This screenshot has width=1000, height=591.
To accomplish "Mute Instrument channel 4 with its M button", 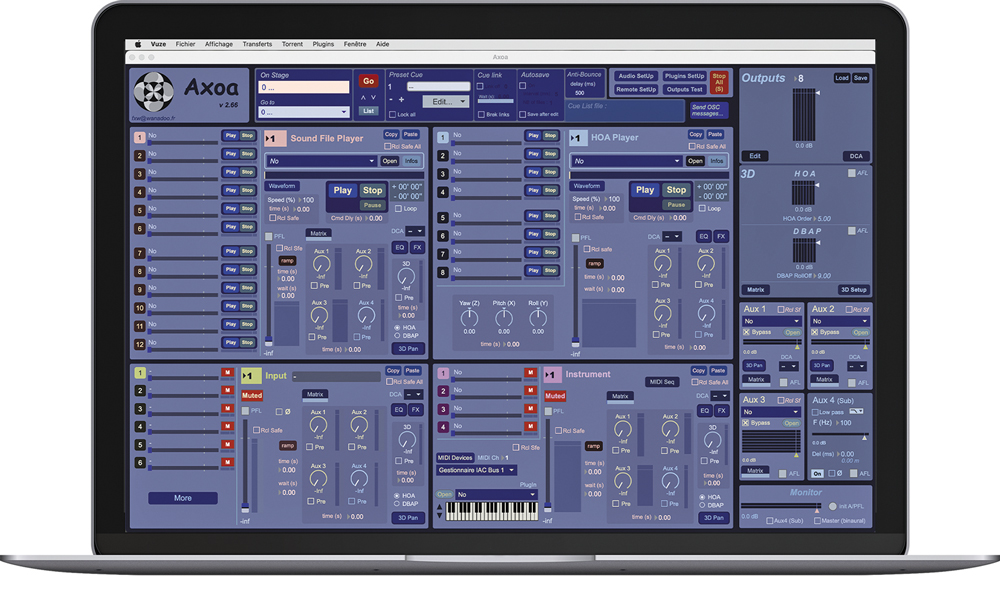I will point(530,426).
